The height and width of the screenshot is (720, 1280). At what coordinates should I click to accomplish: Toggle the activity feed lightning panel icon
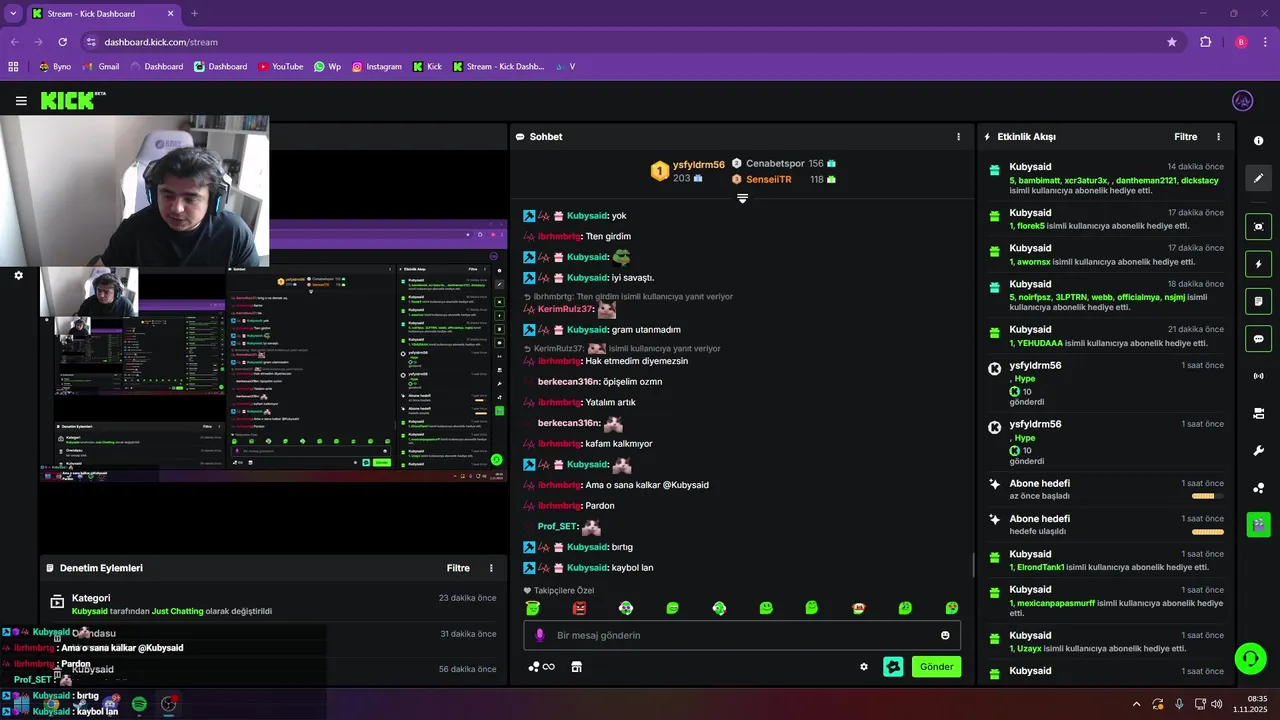1258,264
